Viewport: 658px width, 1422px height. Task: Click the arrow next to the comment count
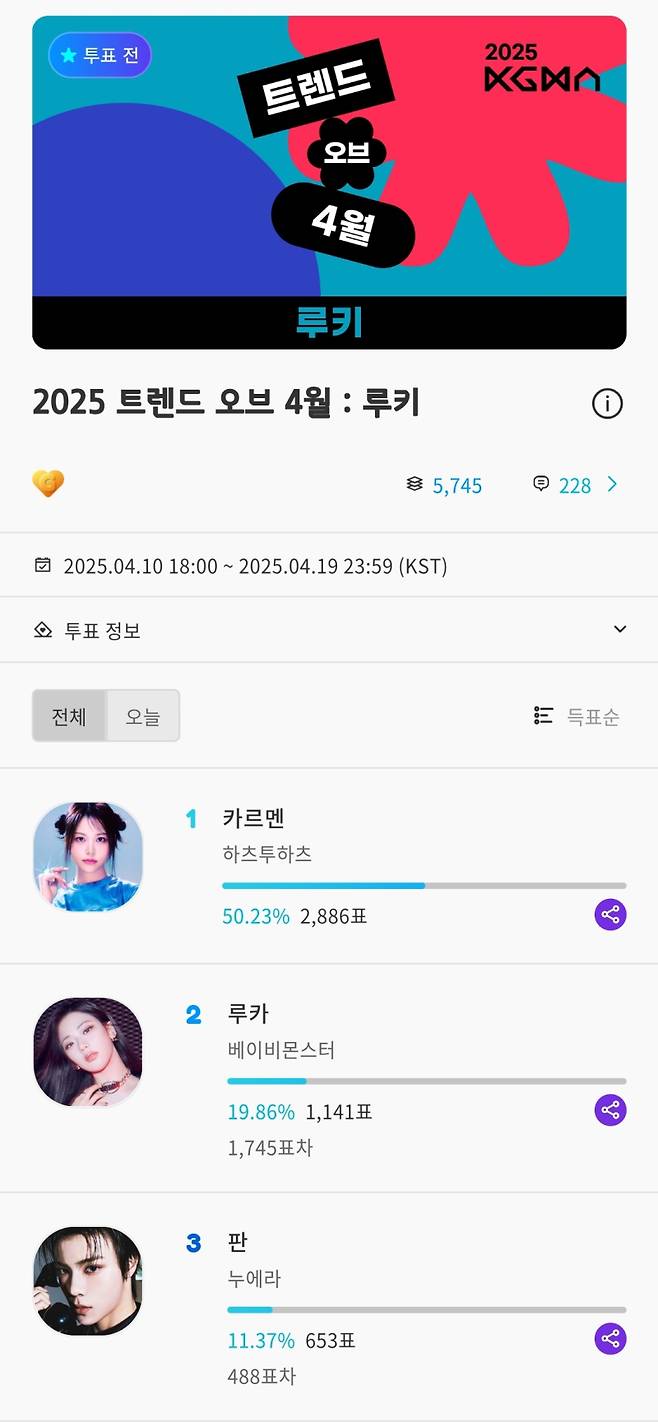click(614, 485)
